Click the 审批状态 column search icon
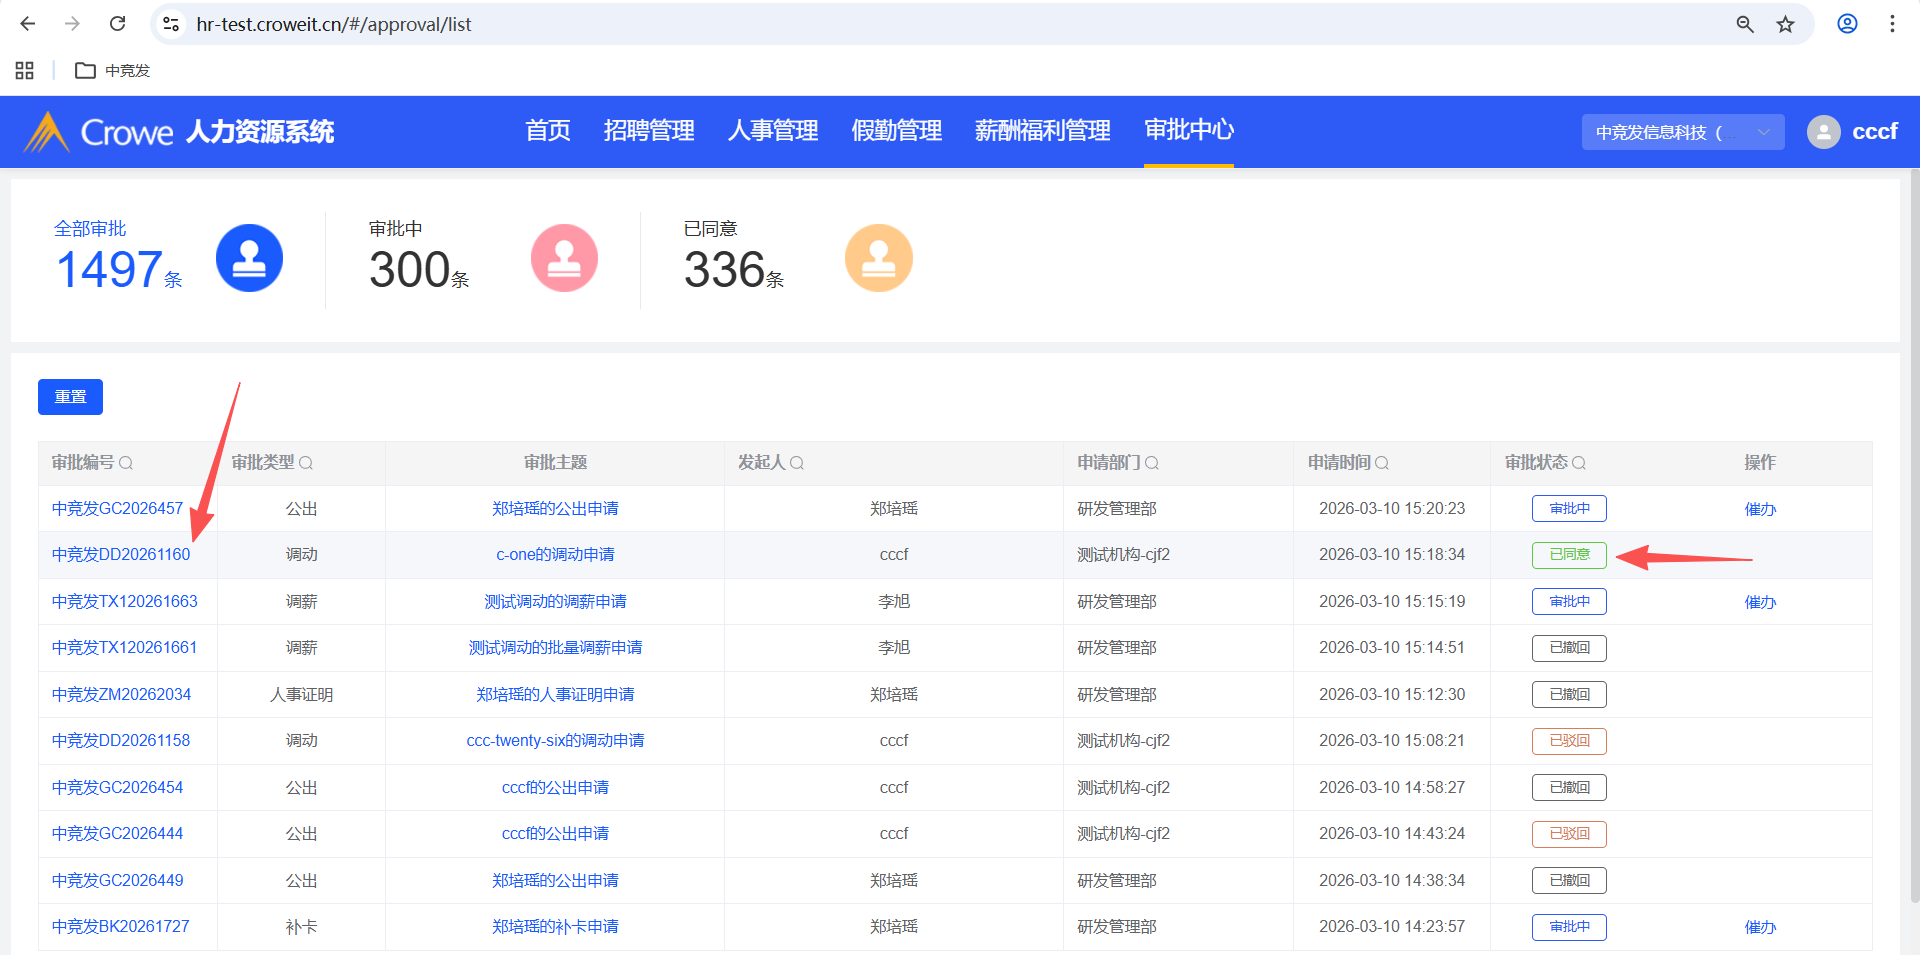Screen dimensions: 1920x955 click(x=1579, y=463)
